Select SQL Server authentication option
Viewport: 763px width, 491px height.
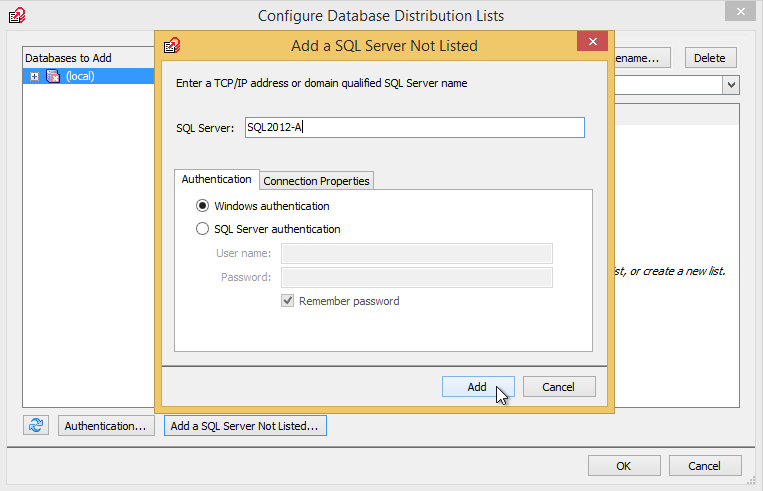pos(203,229)
